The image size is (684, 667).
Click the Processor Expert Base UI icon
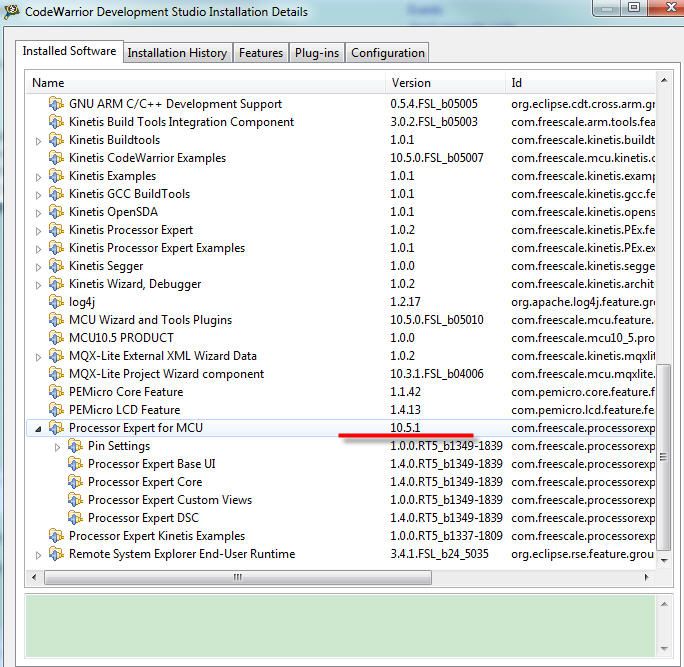75,464
